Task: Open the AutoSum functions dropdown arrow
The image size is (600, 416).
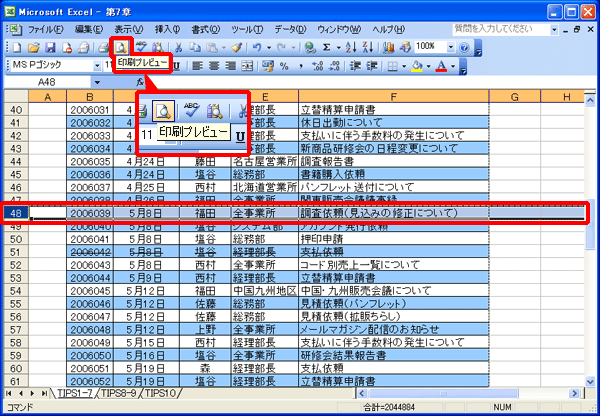Action: coord(338,48)
